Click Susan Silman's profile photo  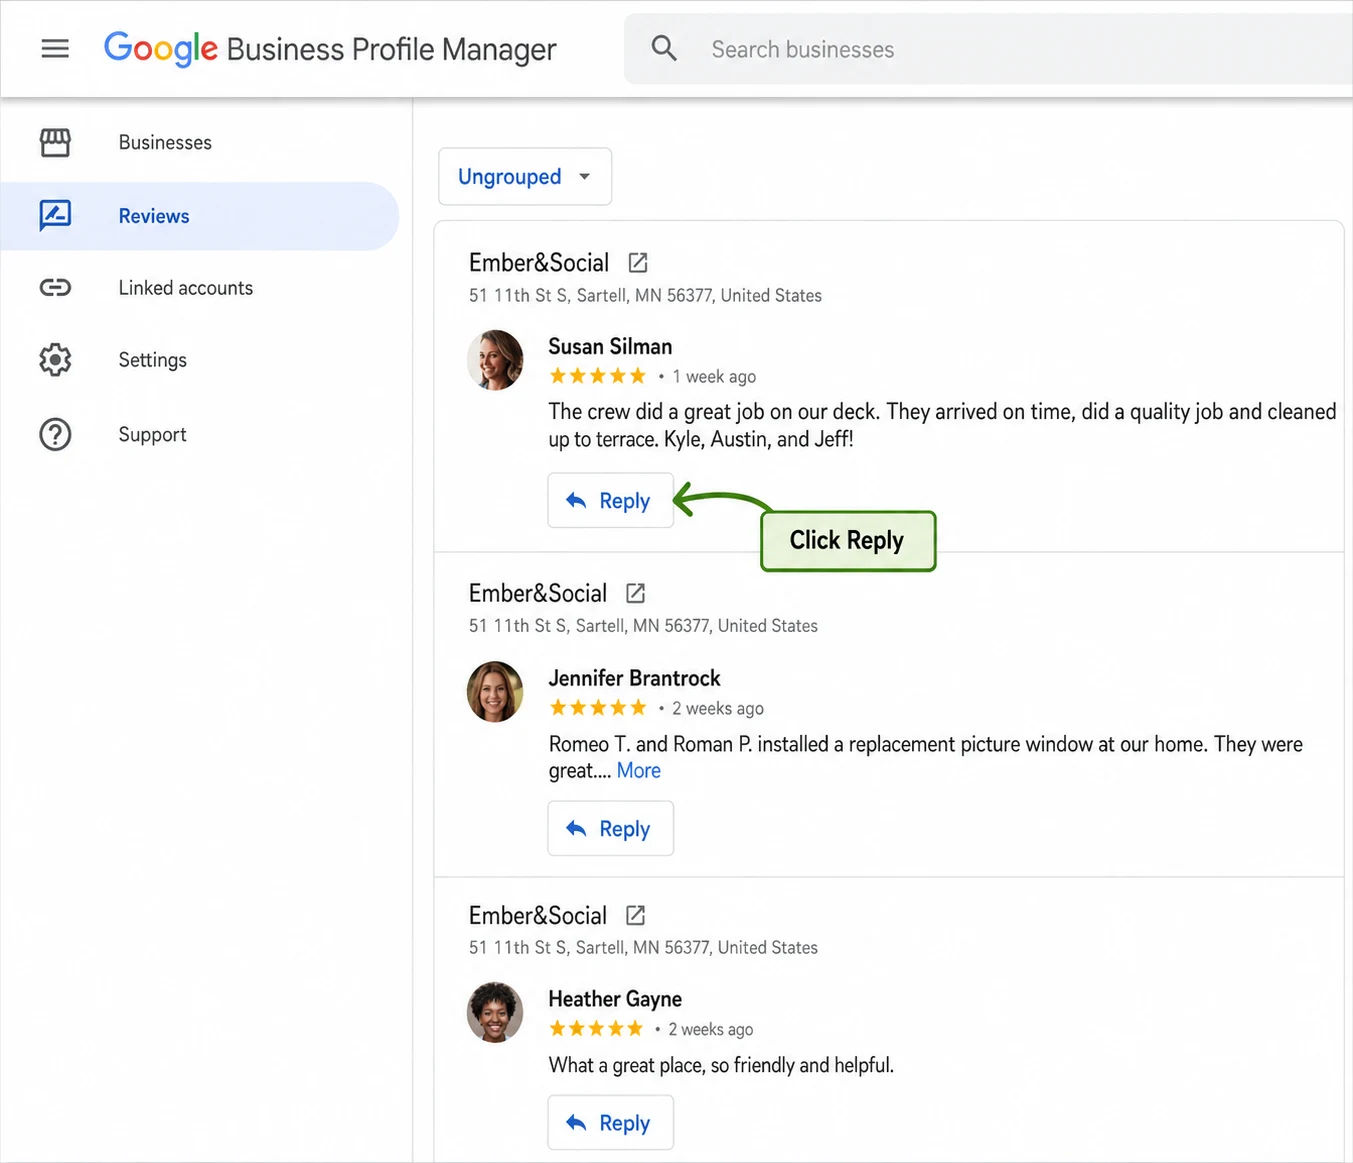tap(495, 360)
